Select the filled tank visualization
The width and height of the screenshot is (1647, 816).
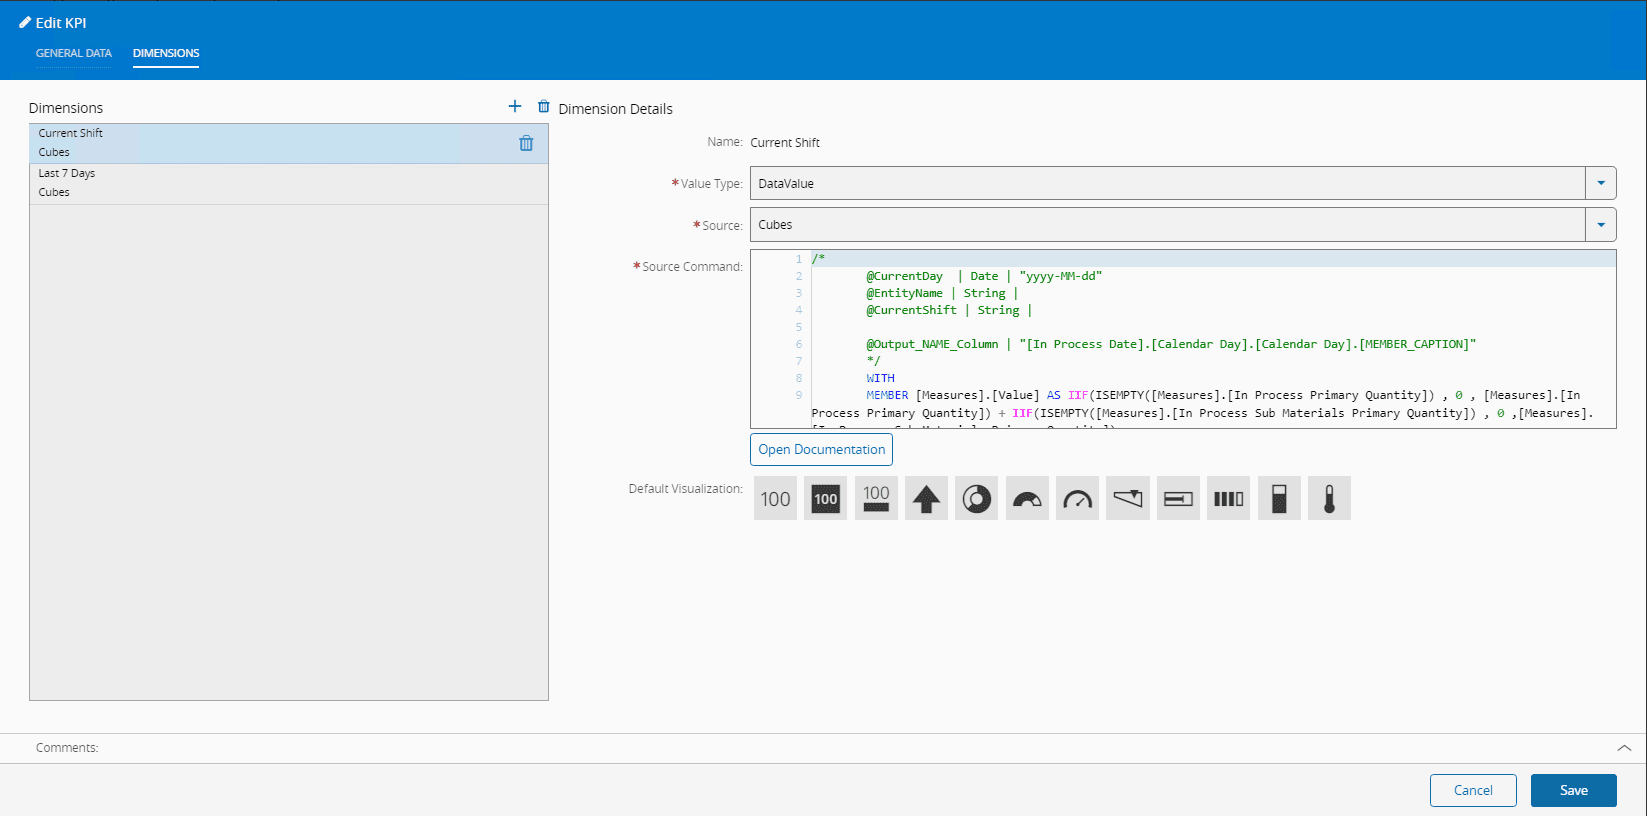[x=1279, y=498]
